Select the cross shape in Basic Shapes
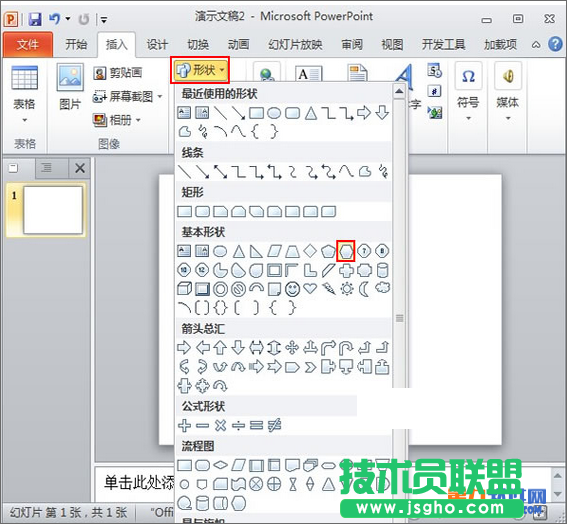Image resolution: width=567 pixels, height=524 pixels. point(346,270)
